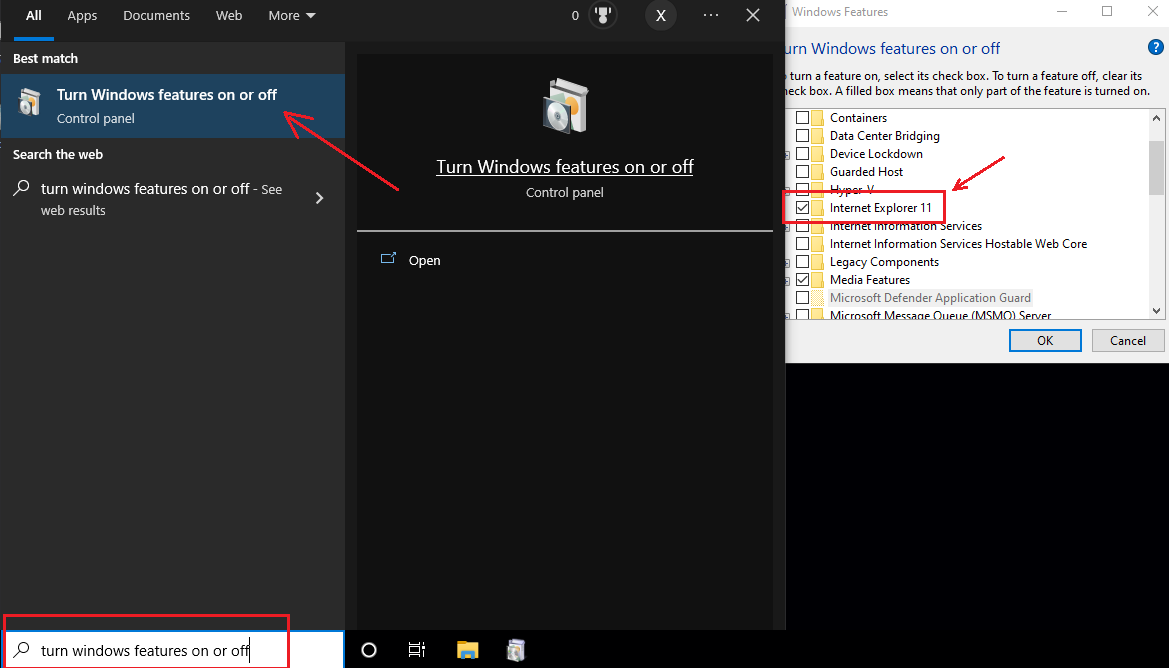Open the blue help icon in Windows Features

tap(1156, 48)
